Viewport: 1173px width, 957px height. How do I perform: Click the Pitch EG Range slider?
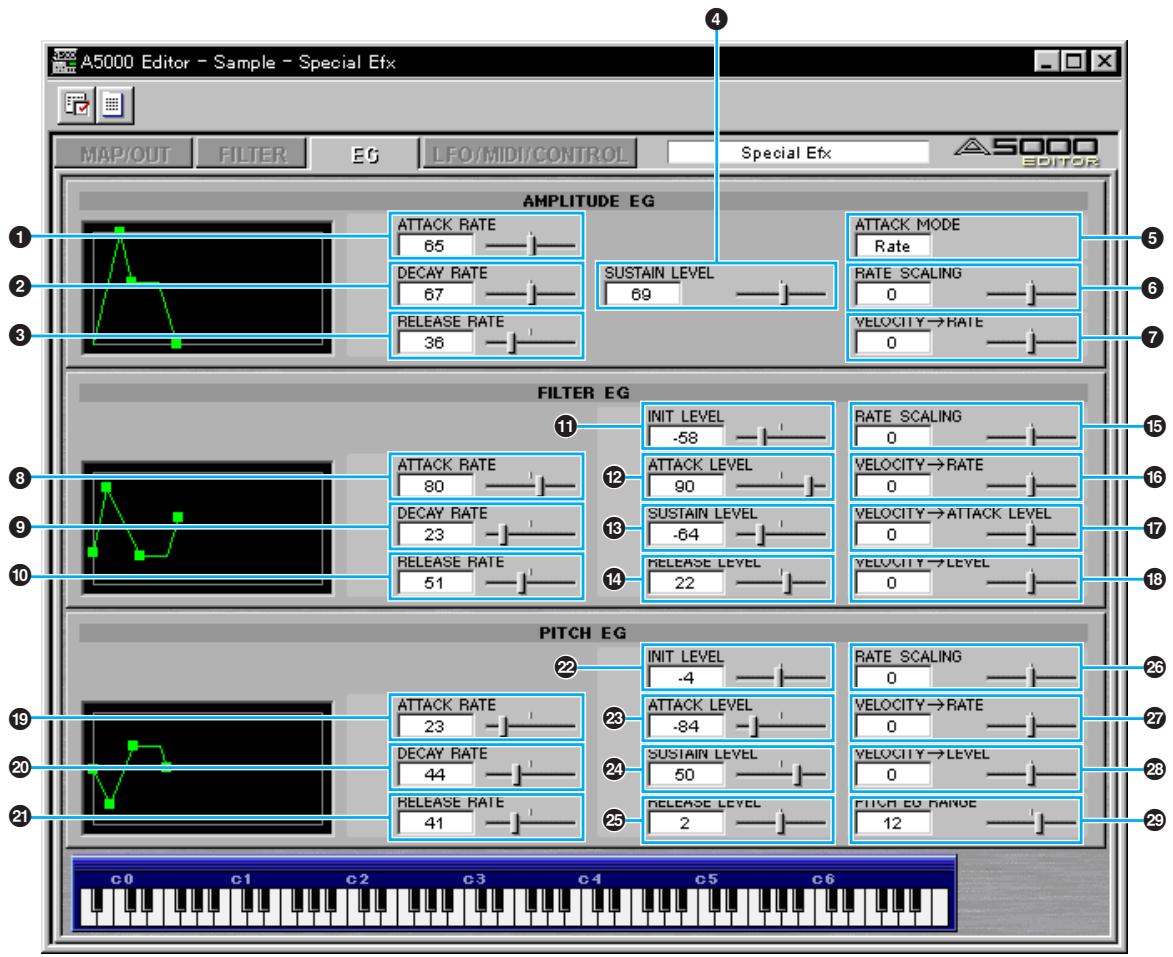pyautogui.click(x=1032, y=823)
